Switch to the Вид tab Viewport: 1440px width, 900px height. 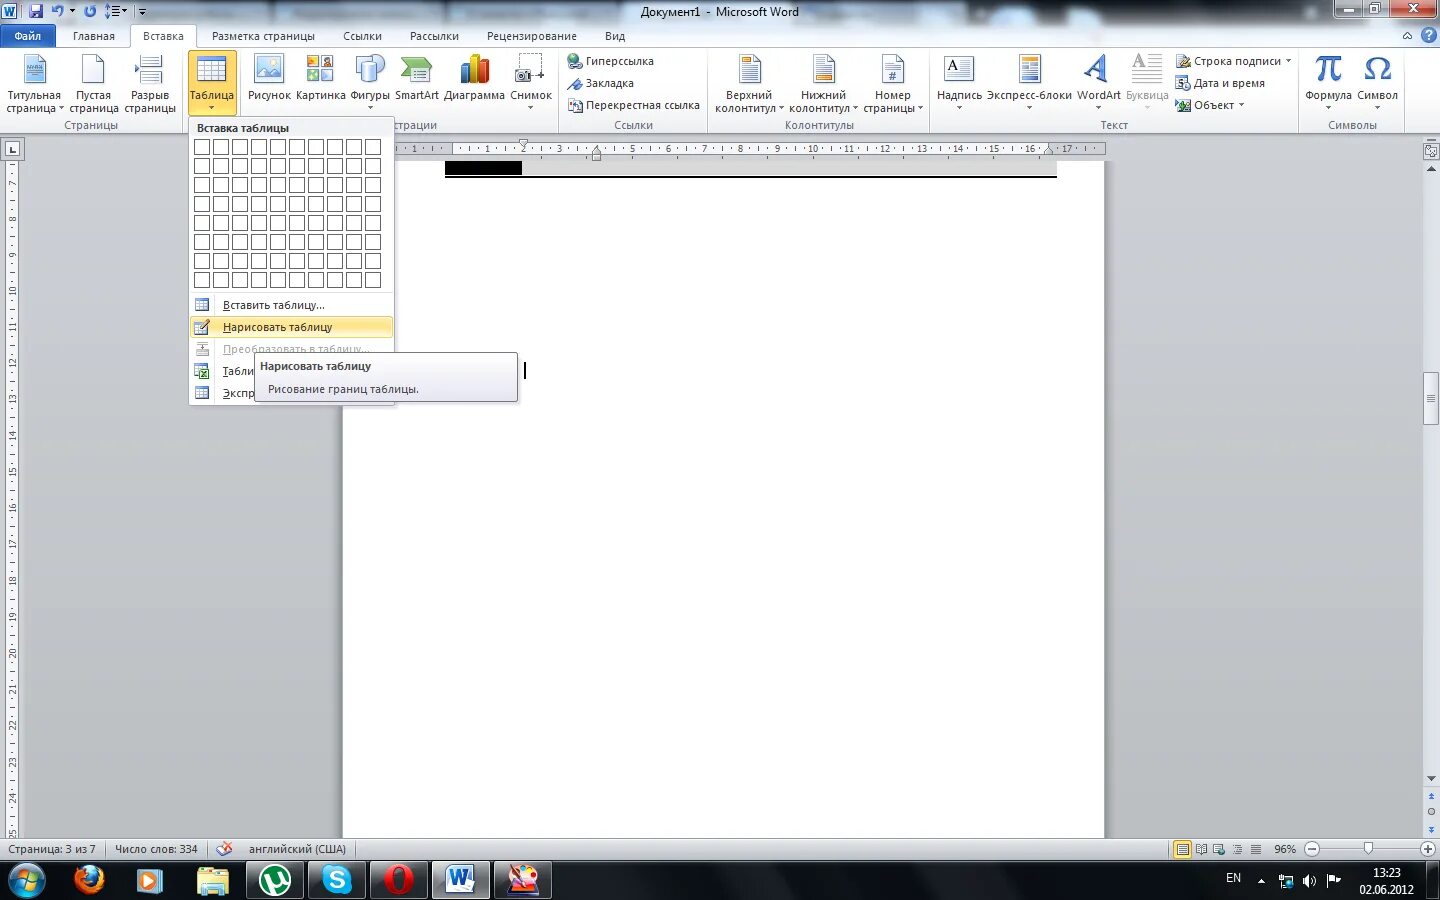click(615, 36)
